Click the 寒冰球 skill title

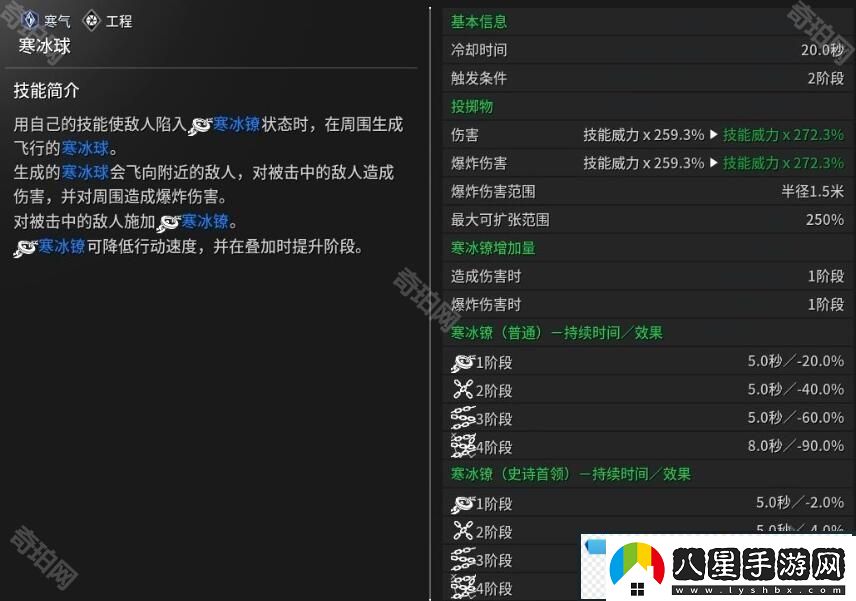(x=45, y=46)
